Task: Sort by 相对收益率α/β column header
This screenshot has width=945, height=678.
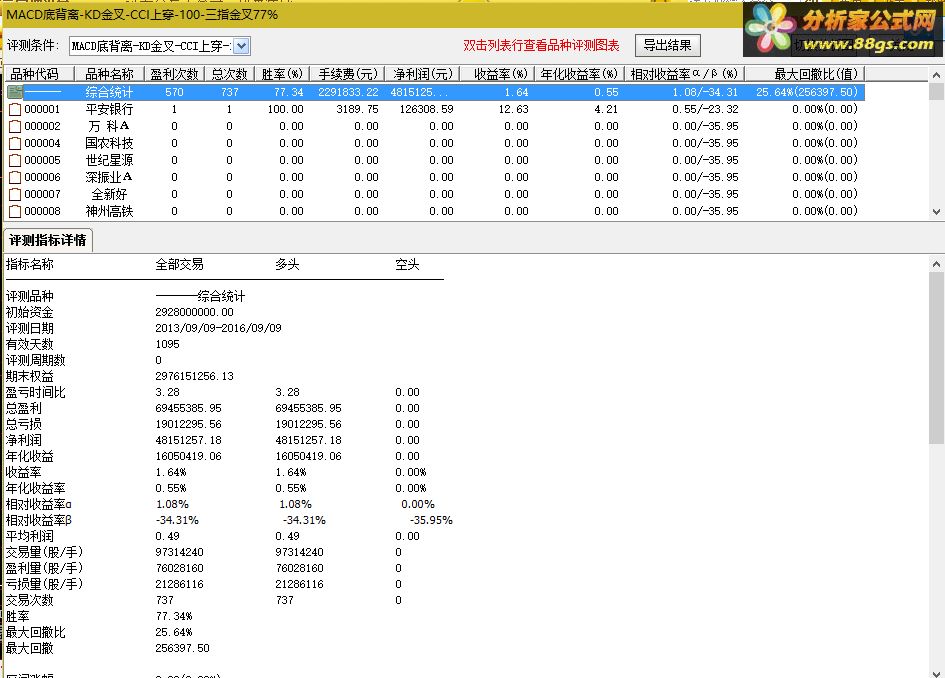Action: [x=685, y=74]
